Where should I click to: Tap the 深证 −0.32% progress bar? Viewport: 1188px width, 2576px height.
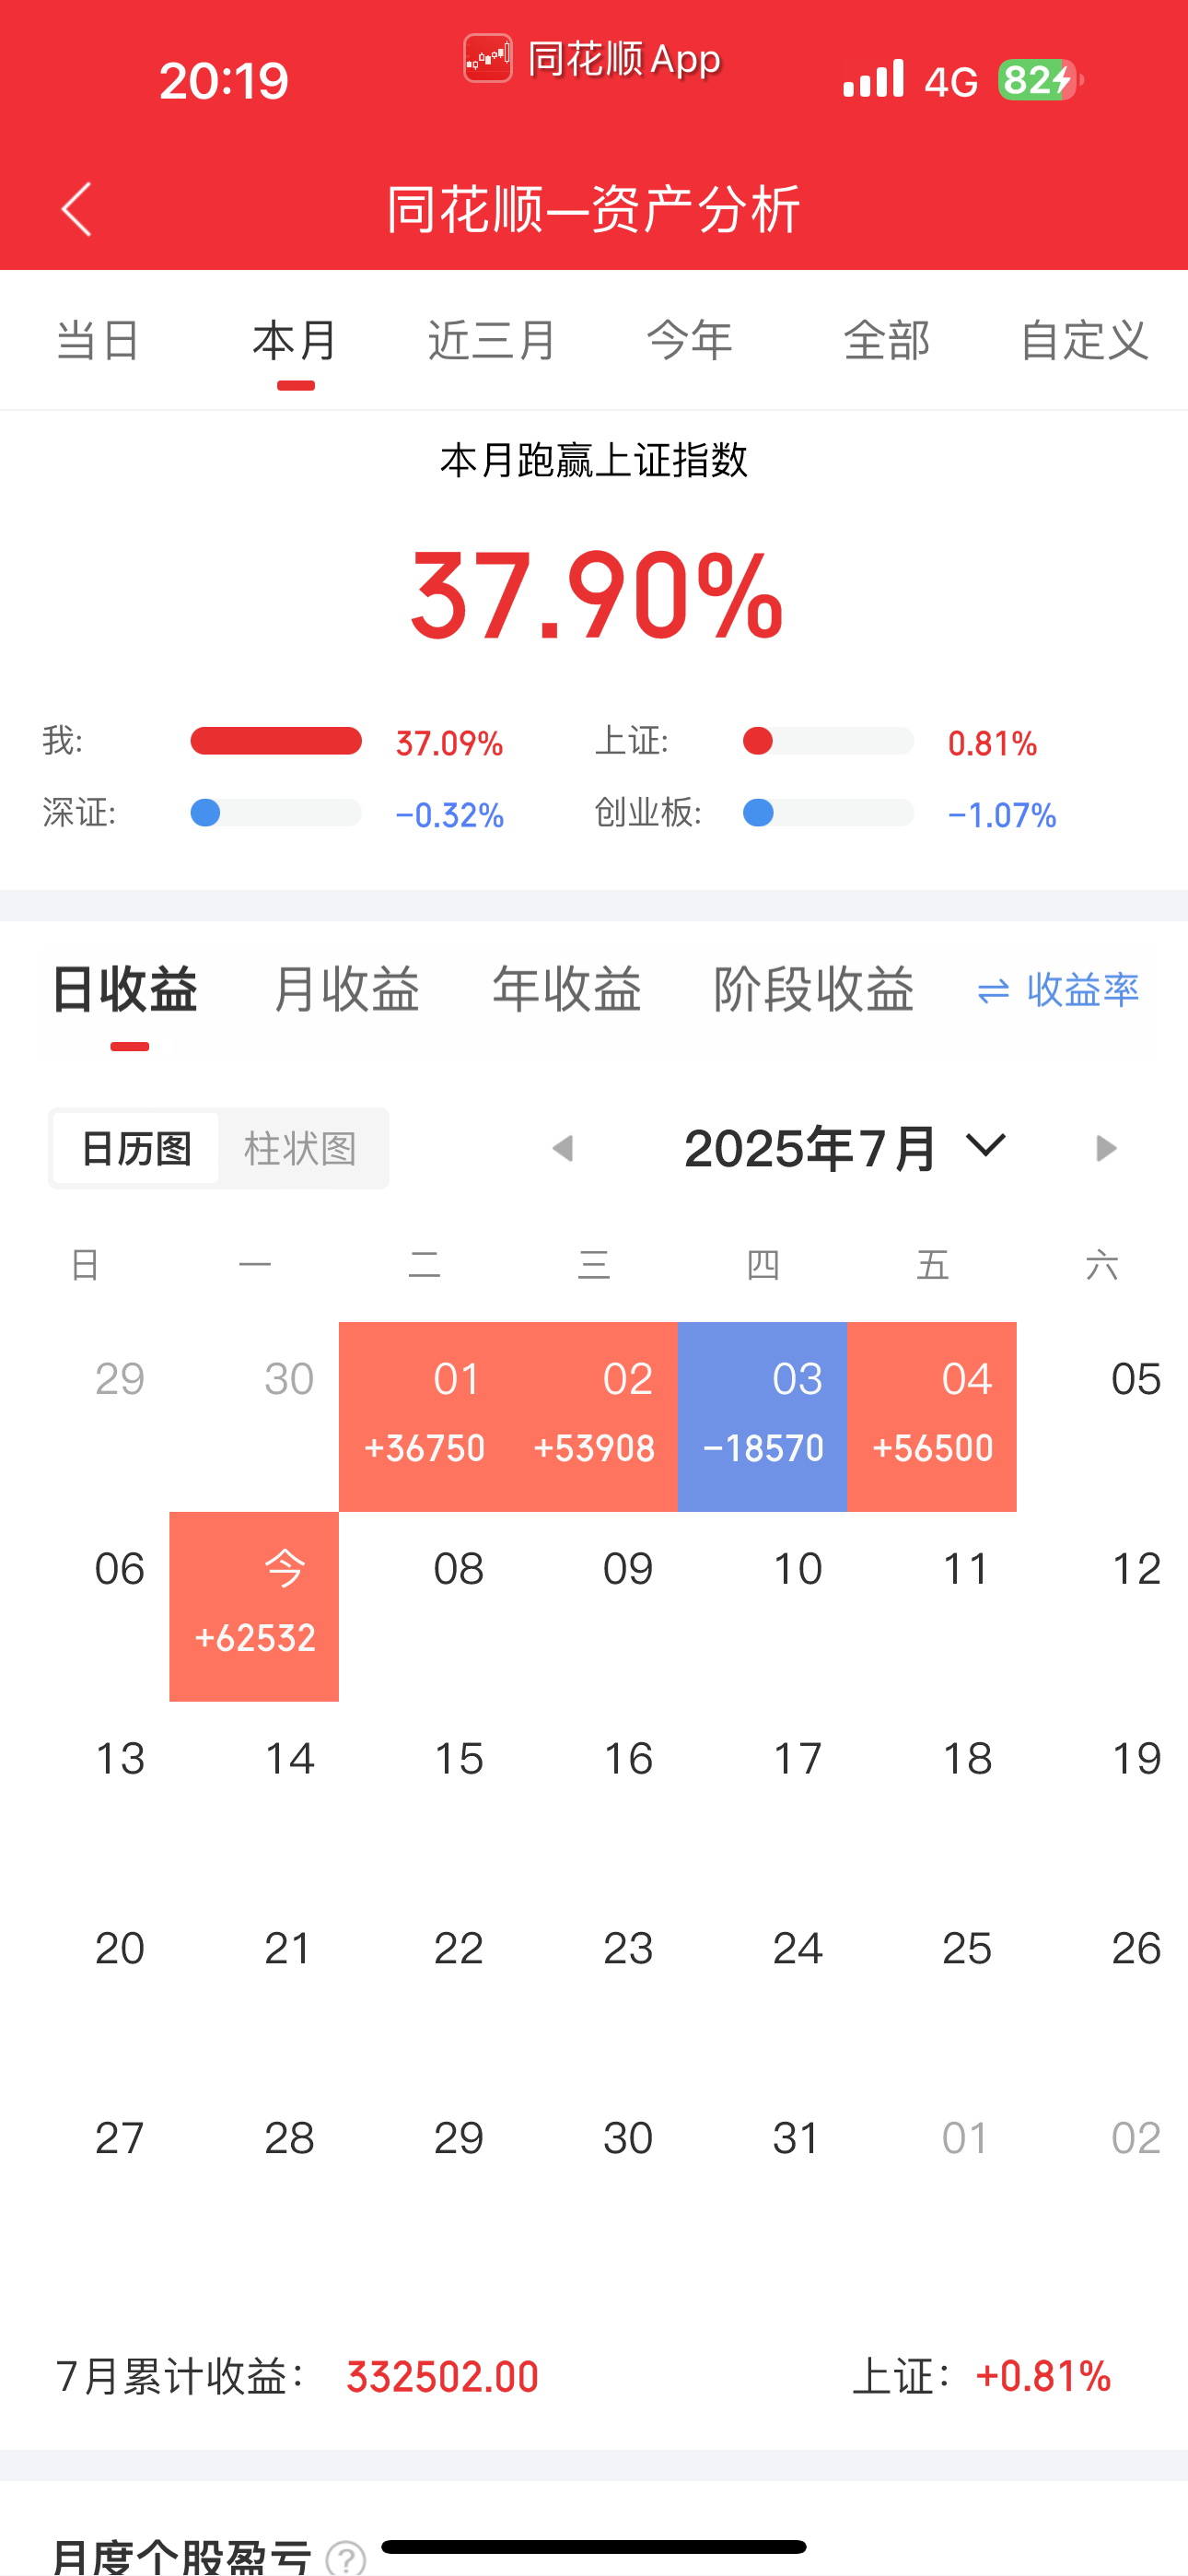tap(276, 813)
